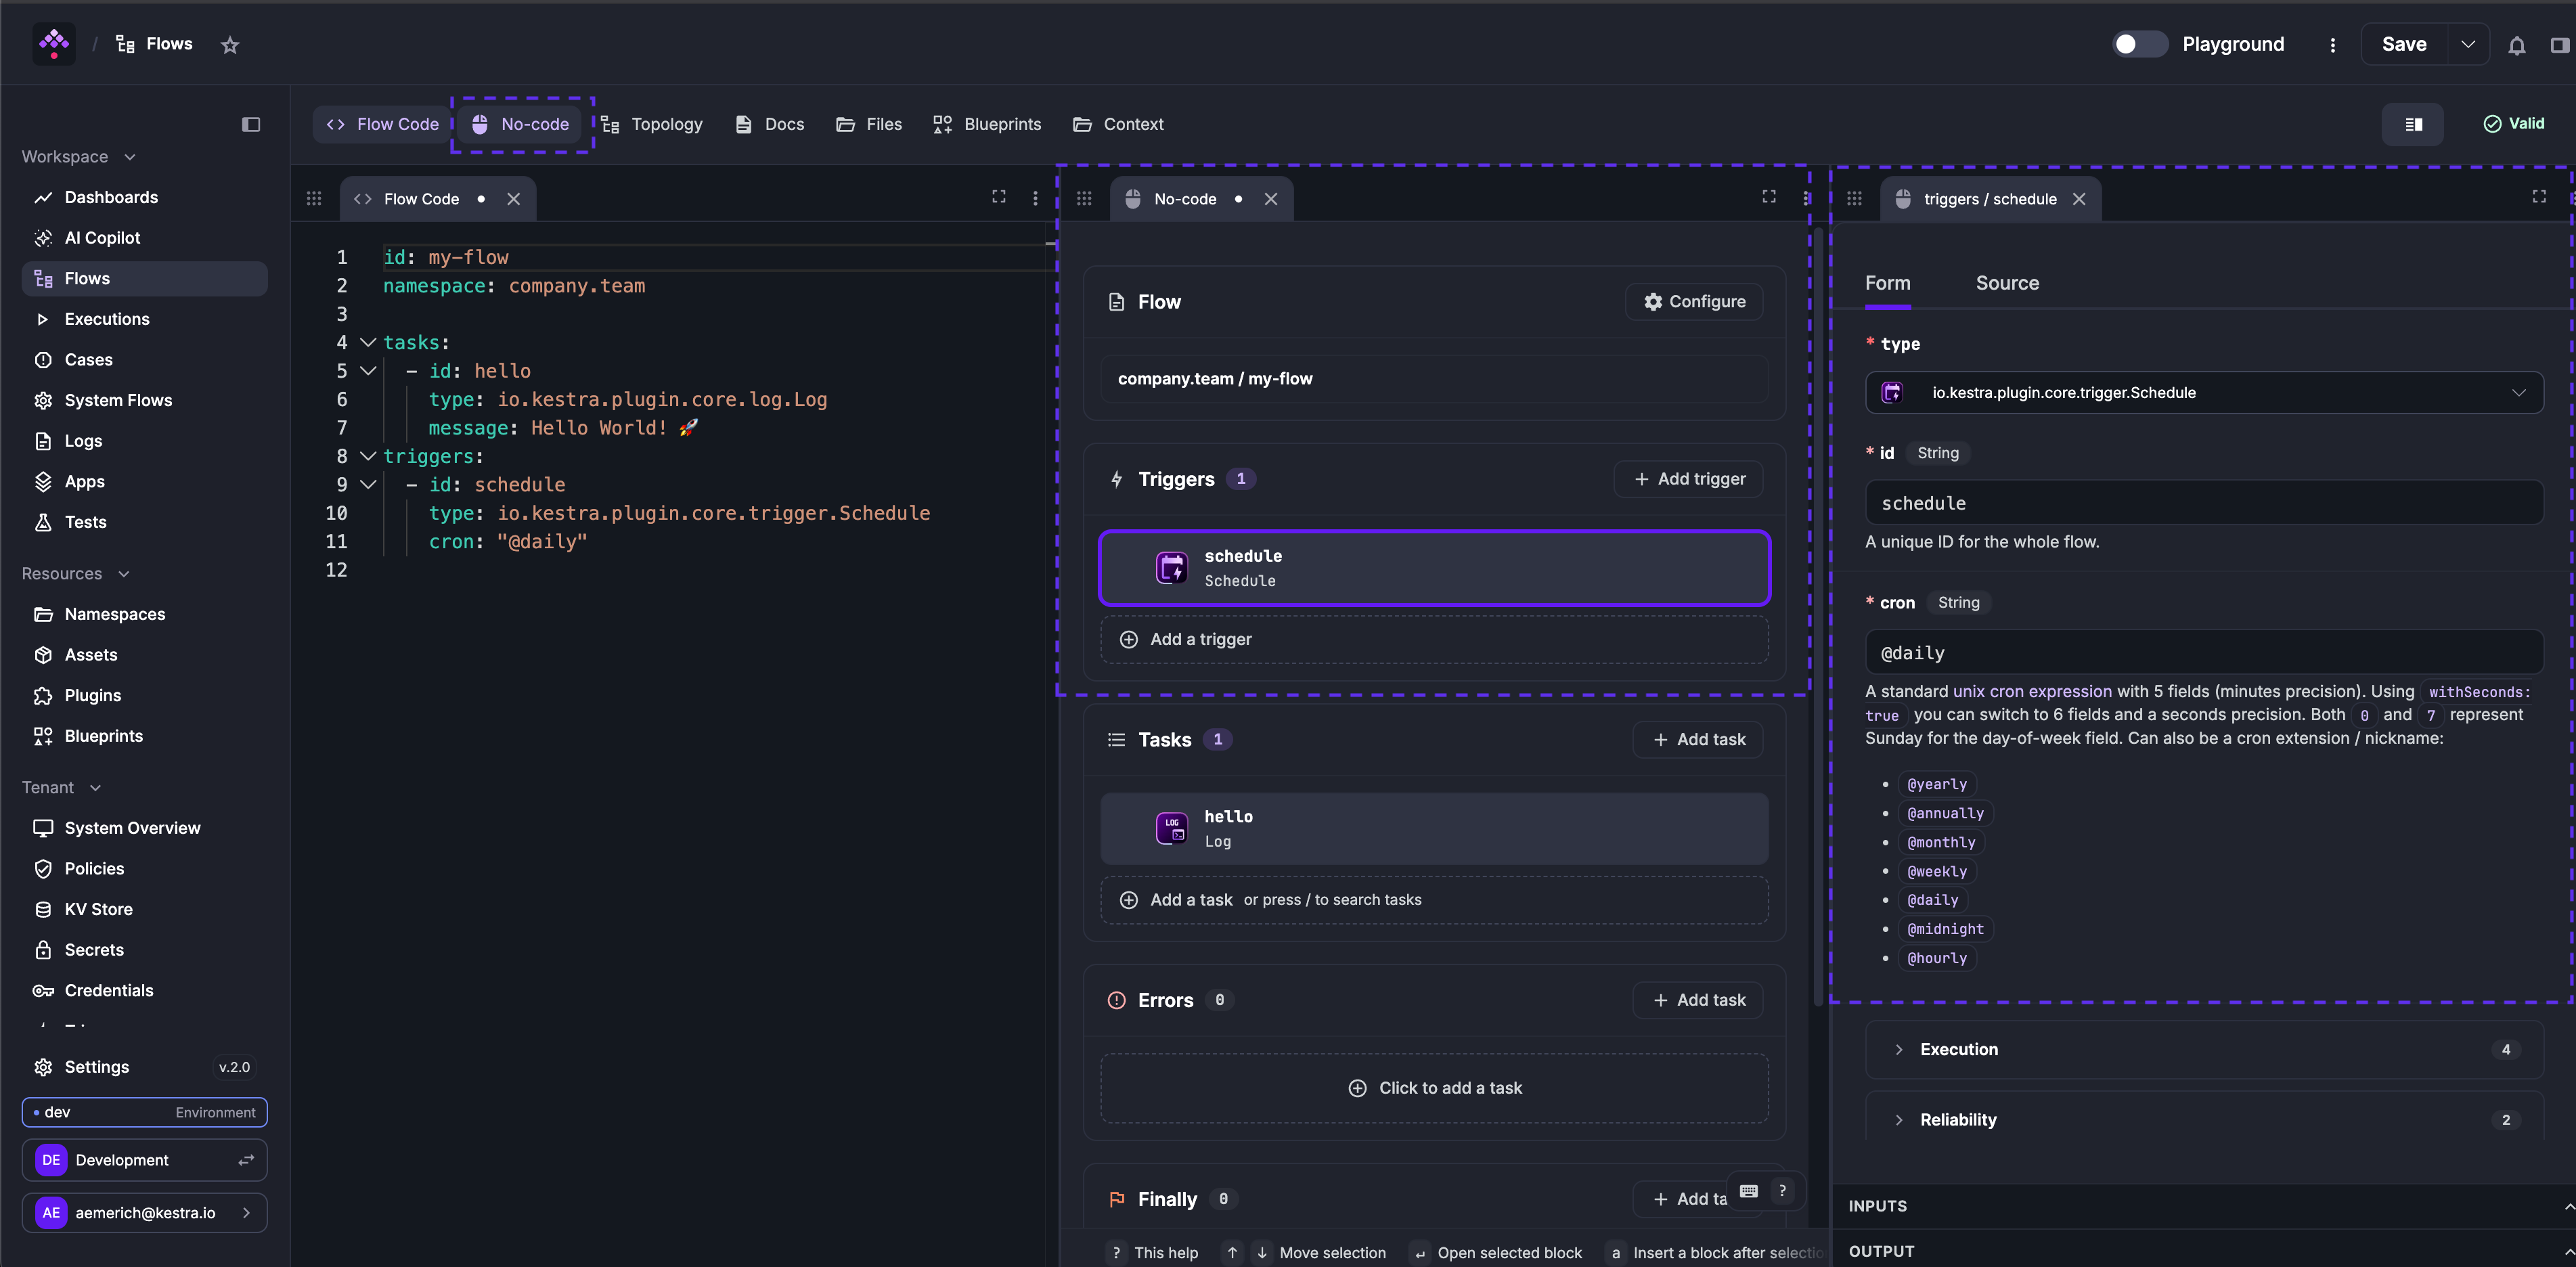Star this flow as favorite
Image resolution: width=2576 pixels, height=1267 pixels.
(x=230, y=44)
